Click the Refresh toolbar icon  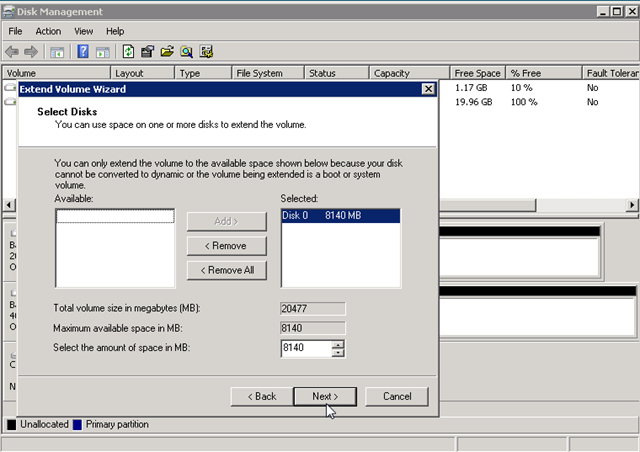point(128,52)
